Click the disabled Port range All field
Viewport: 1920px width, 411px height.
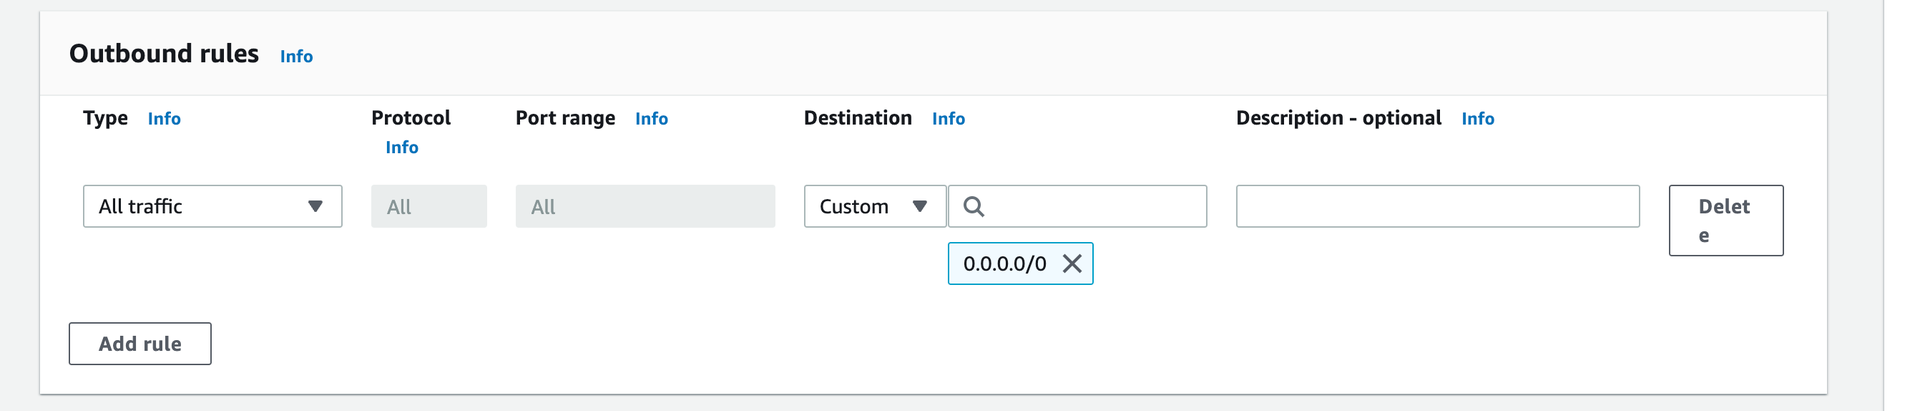tap(645, 207)
